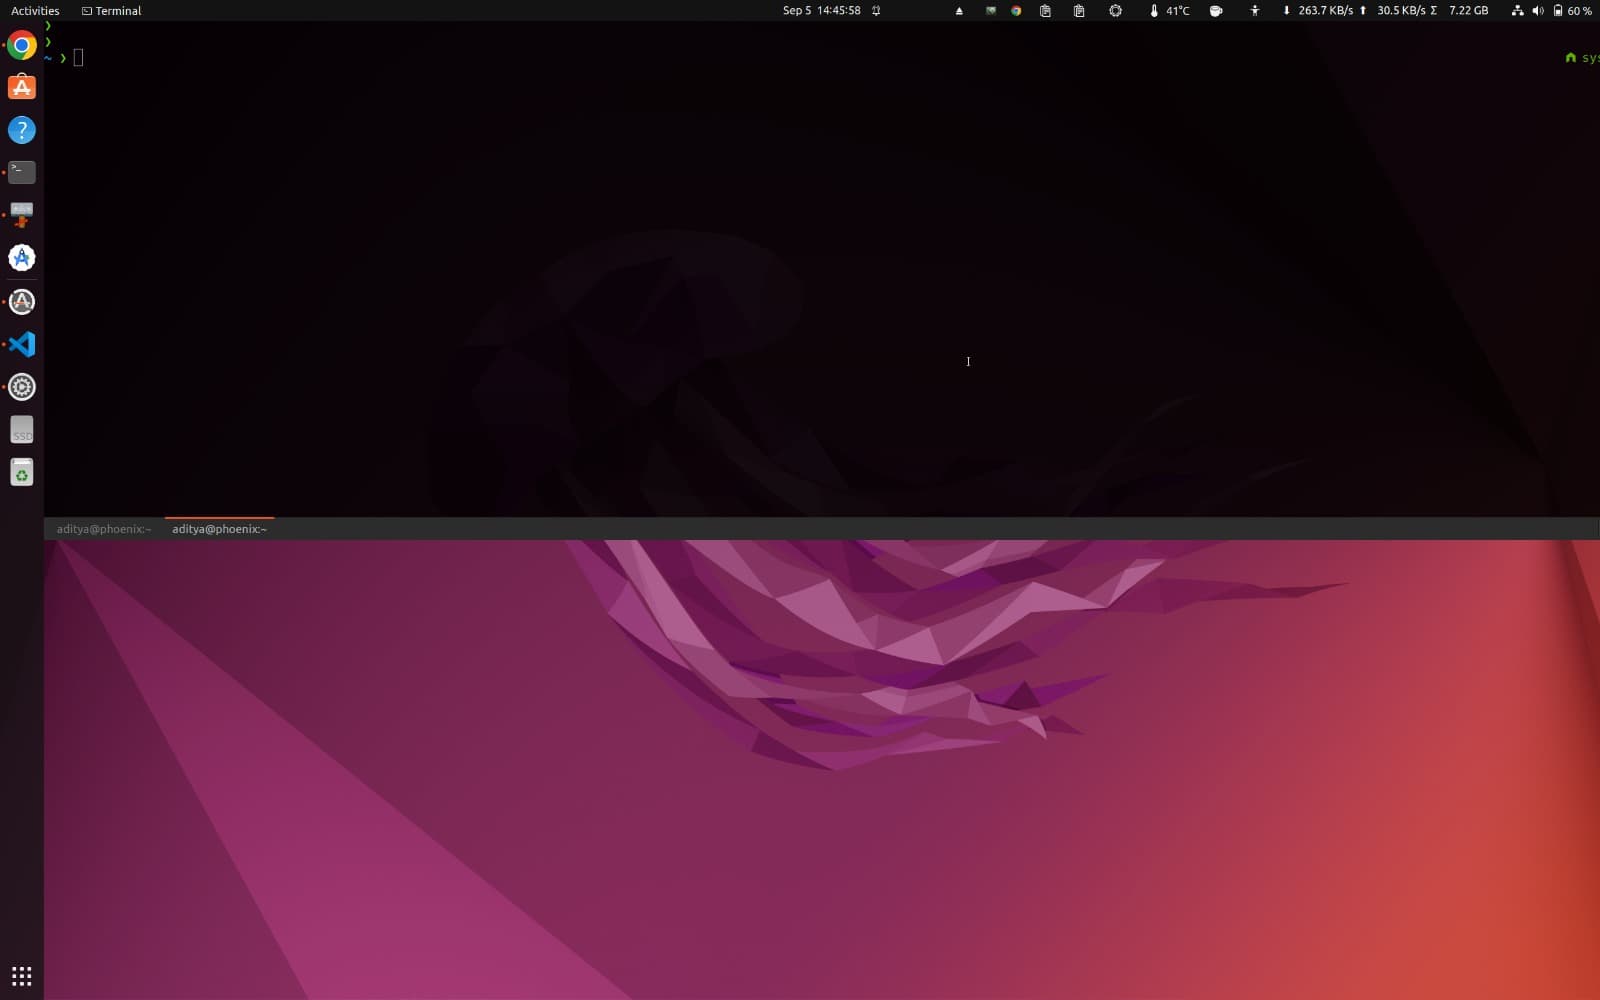Click the 41°C temperature indicator
Image resolution: width=1600 pixels, height=1000 pixels.
click(1170, 11)
